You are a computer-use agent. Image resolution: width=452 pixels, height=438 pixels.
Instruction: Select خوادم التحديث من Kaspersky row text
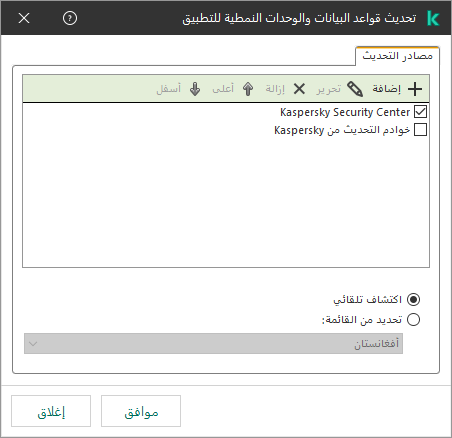pos(342,130)
